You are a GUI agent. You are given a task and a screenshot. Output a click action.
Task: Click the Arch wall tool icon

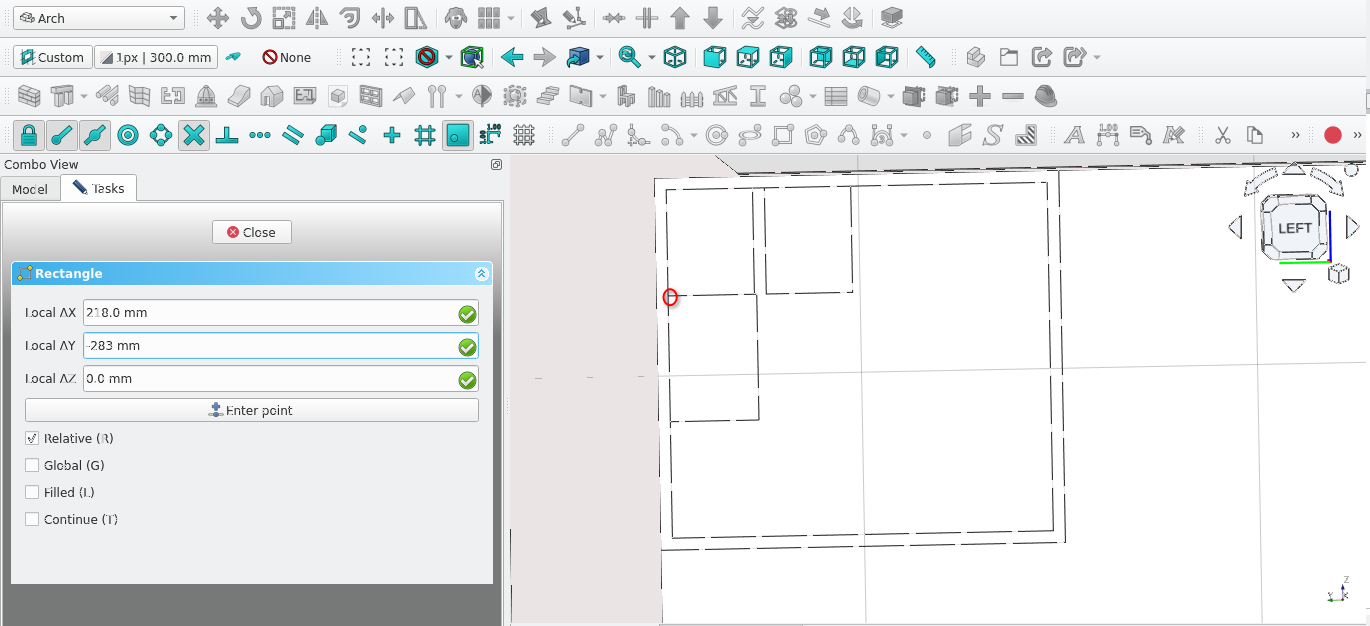(x=29, y=97)
